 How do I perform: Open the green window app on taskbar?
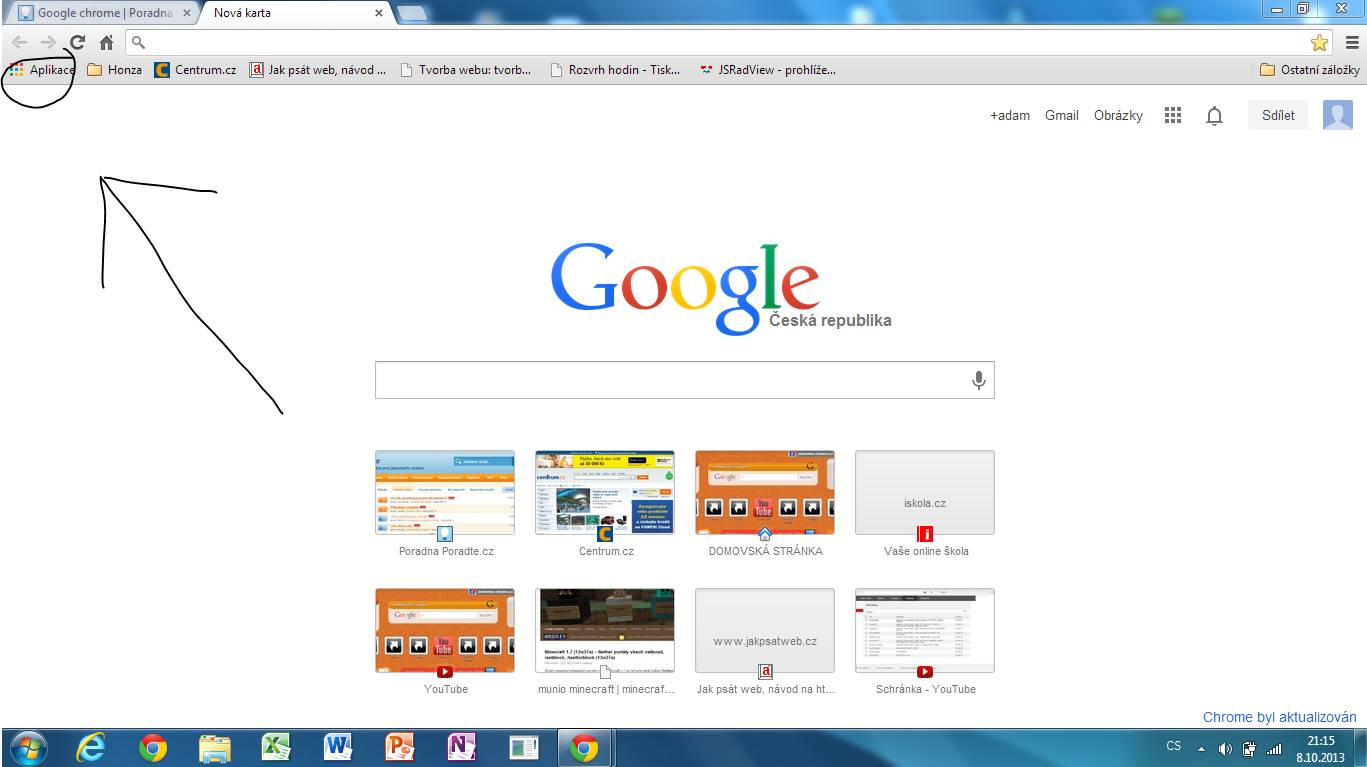[x=523, y=748]
